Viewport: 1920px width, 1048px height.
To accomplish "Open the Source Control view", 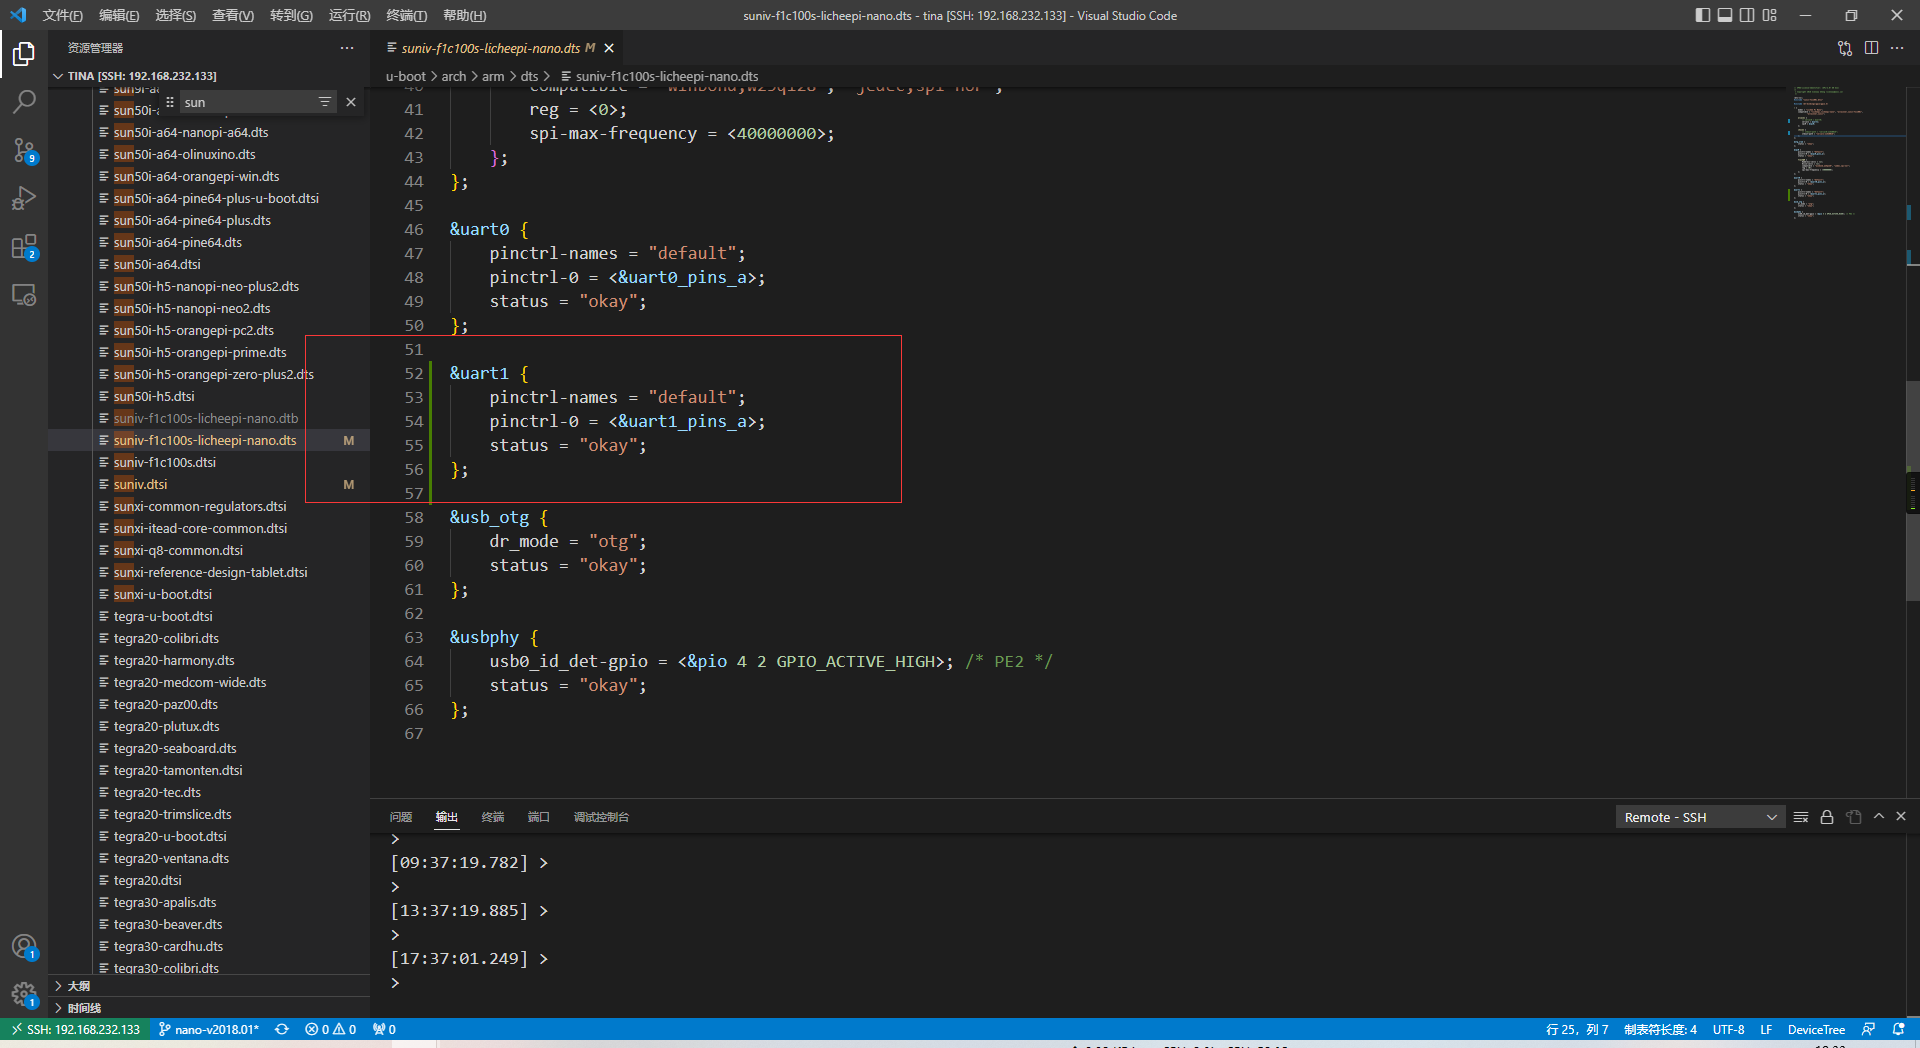I will click(24, 150).
